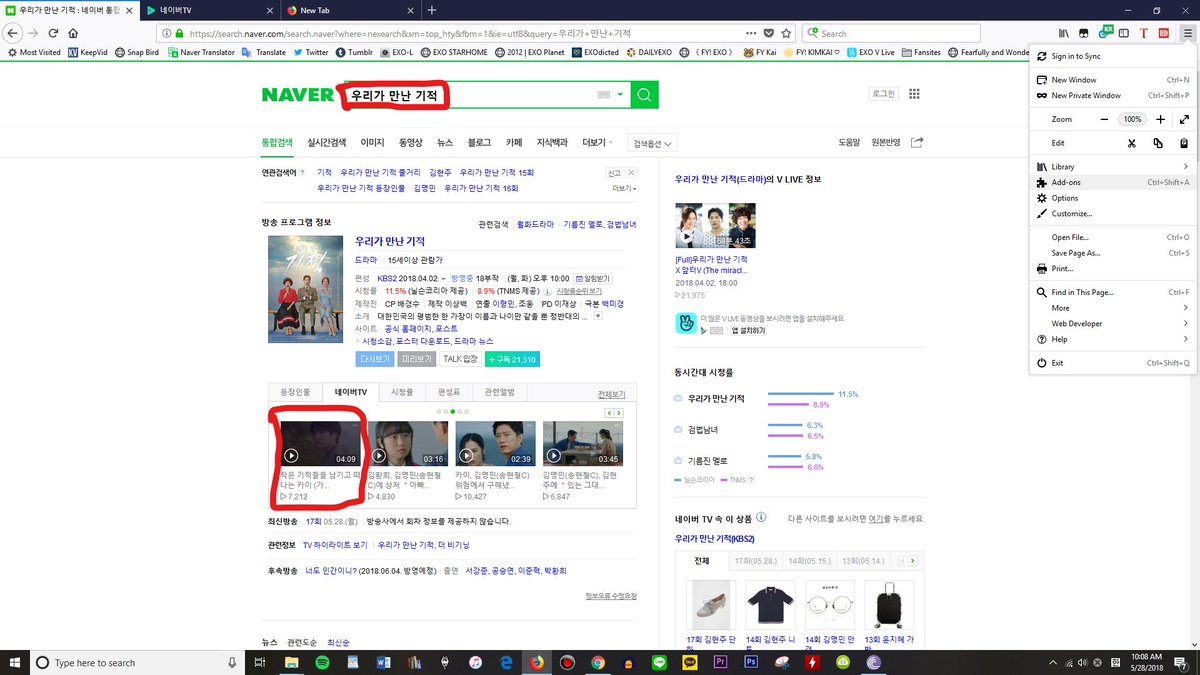Open the Firefox hamburger menu button
The height and width of the screenshot is (675, 1200).
click(x=1187, y=33)
